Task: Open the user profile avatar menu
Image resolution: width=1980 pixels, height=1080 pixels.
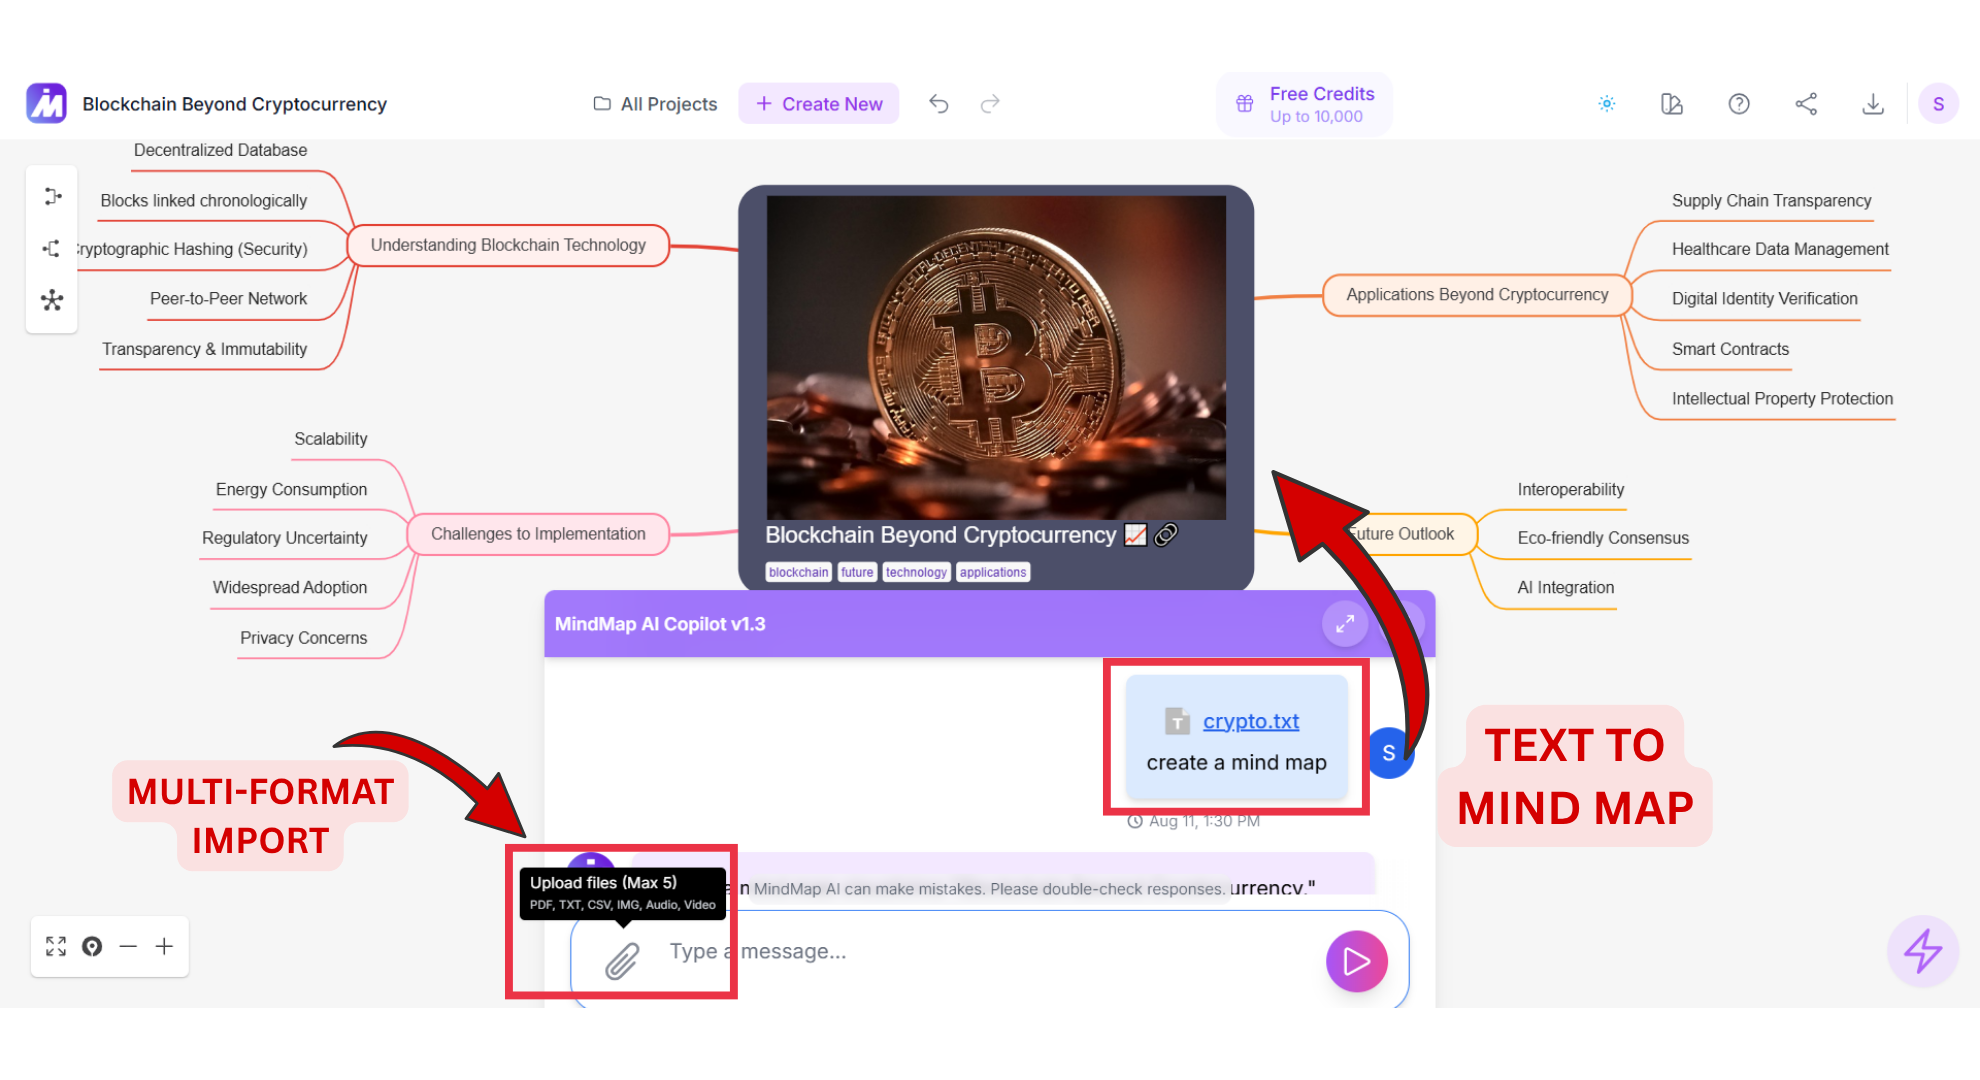Action: 1938,104
